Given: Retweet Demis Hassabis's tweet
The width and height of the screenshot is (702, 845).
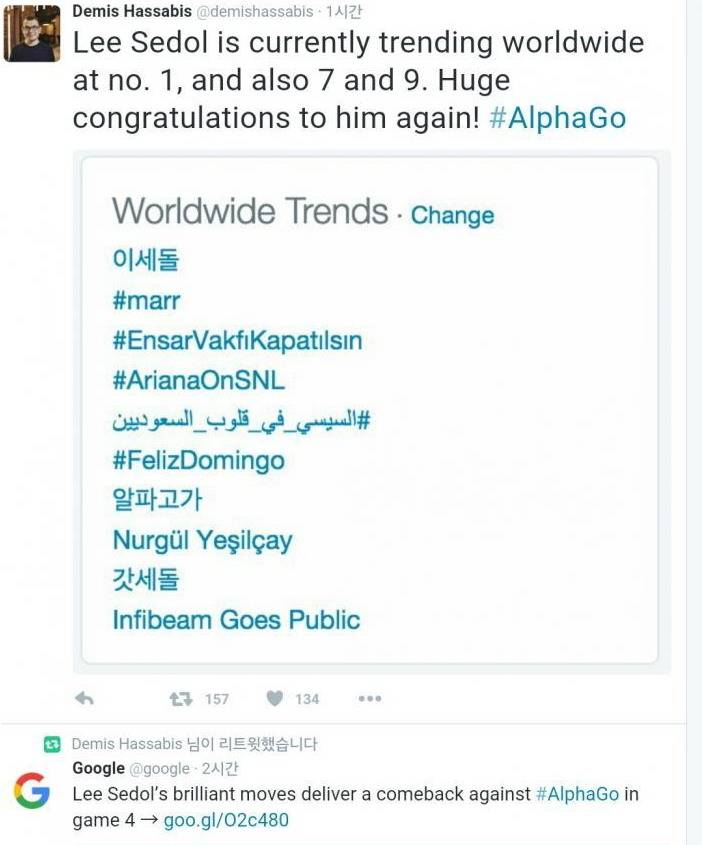Looking at the screenshot, I should point(181,699).
